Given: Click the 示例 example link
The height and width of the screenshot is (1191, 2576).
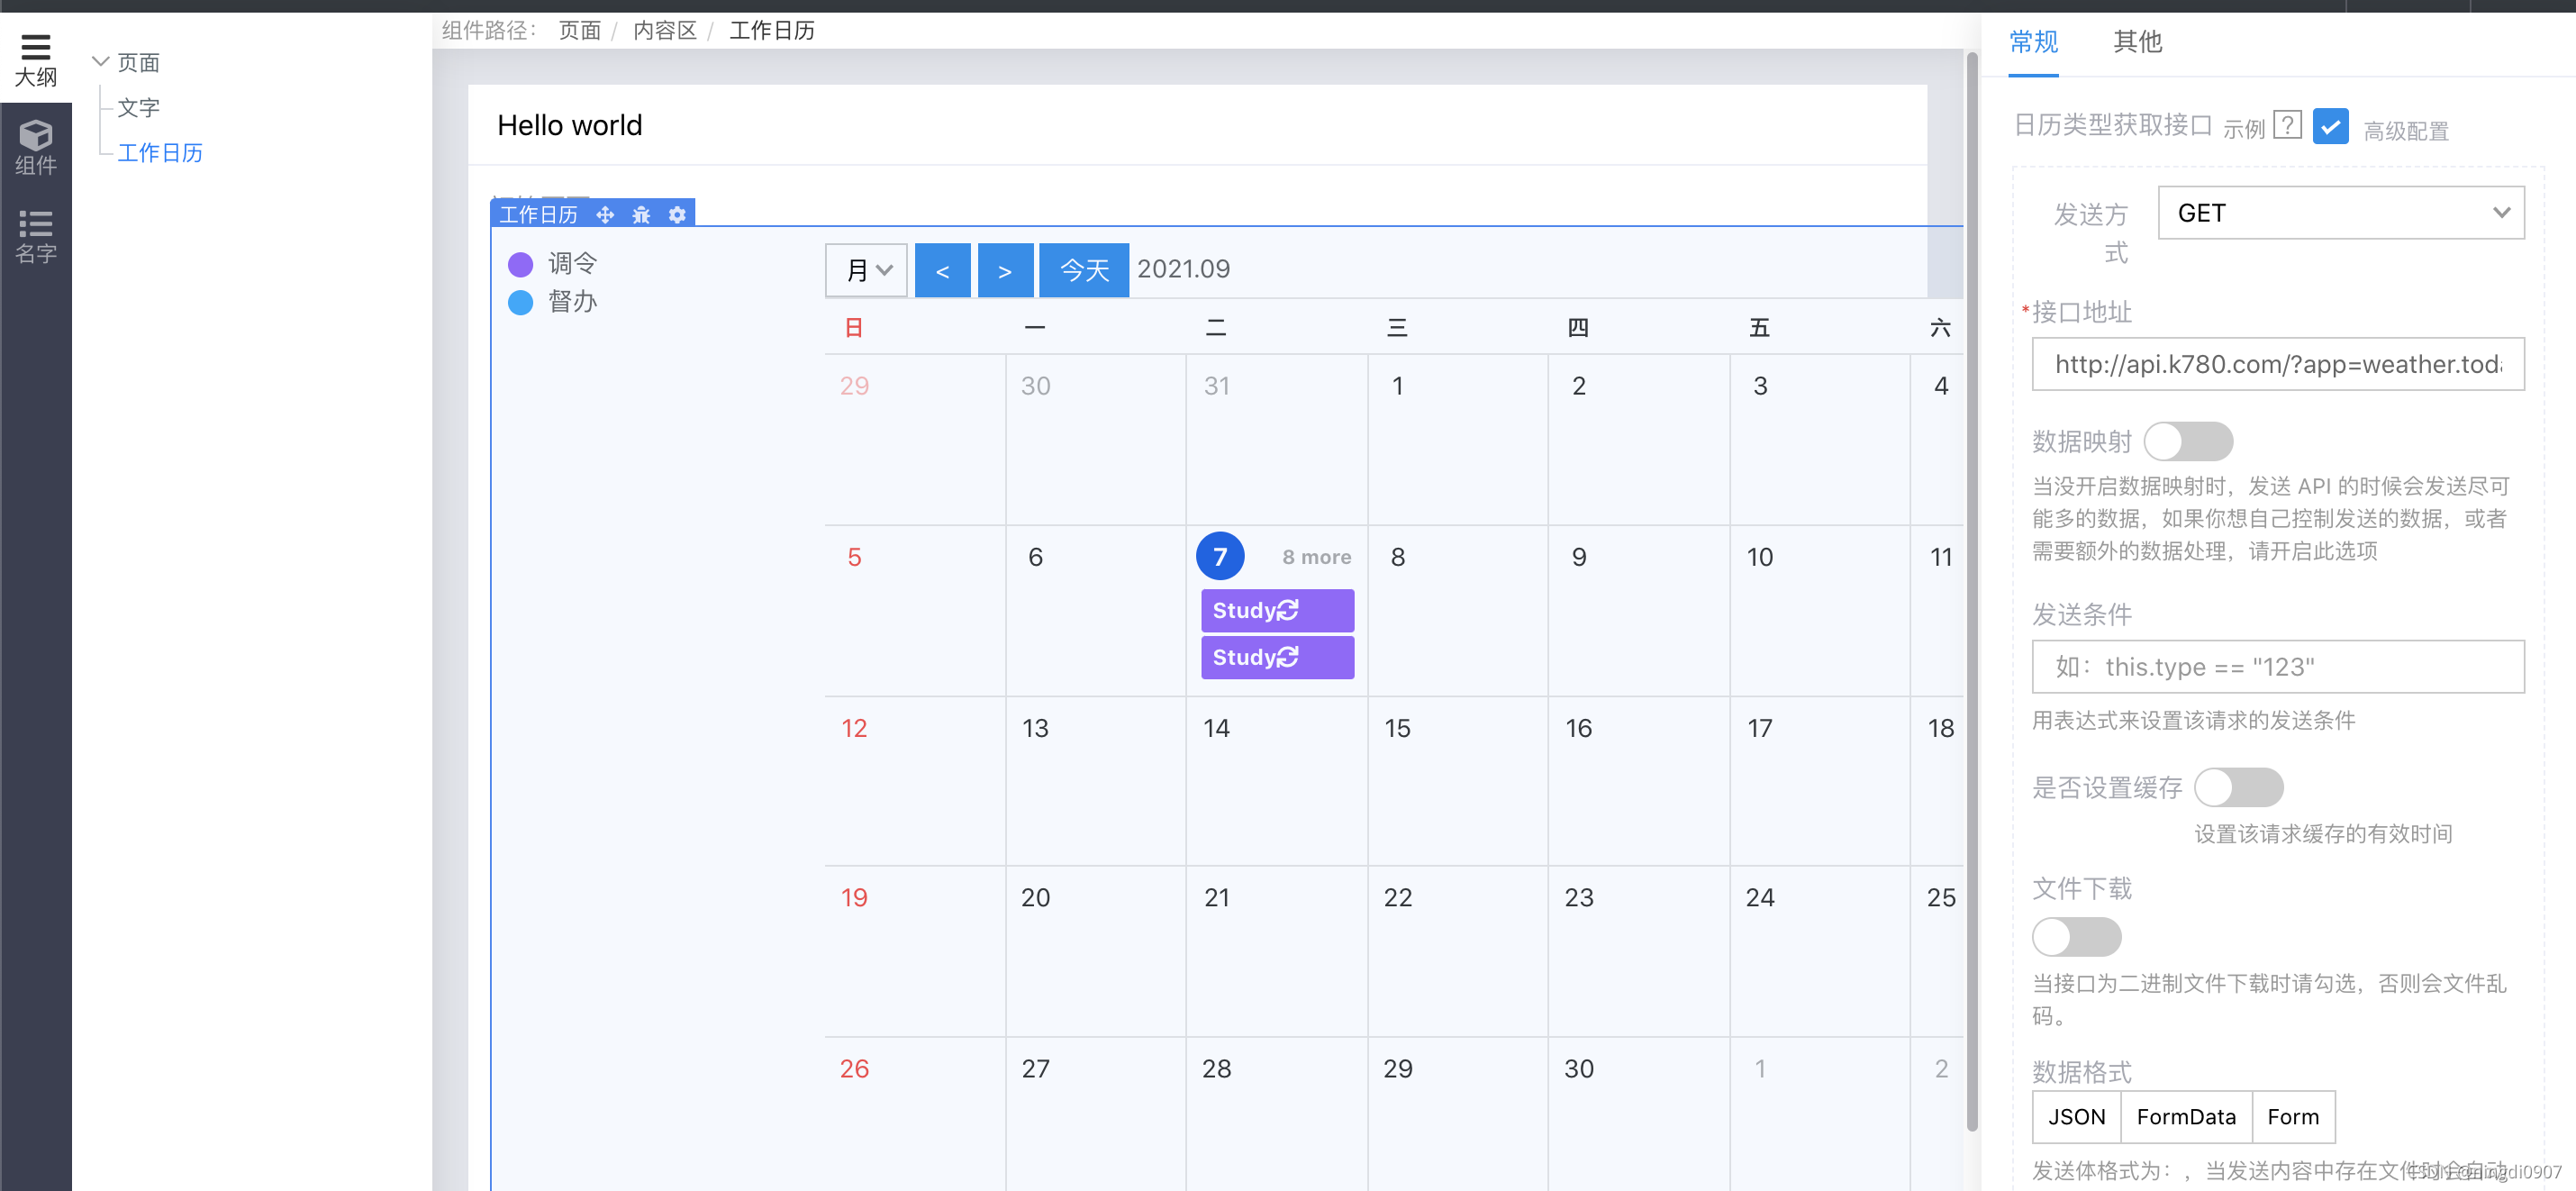Looking at the screenshot, I should (x=2243, y=129).
